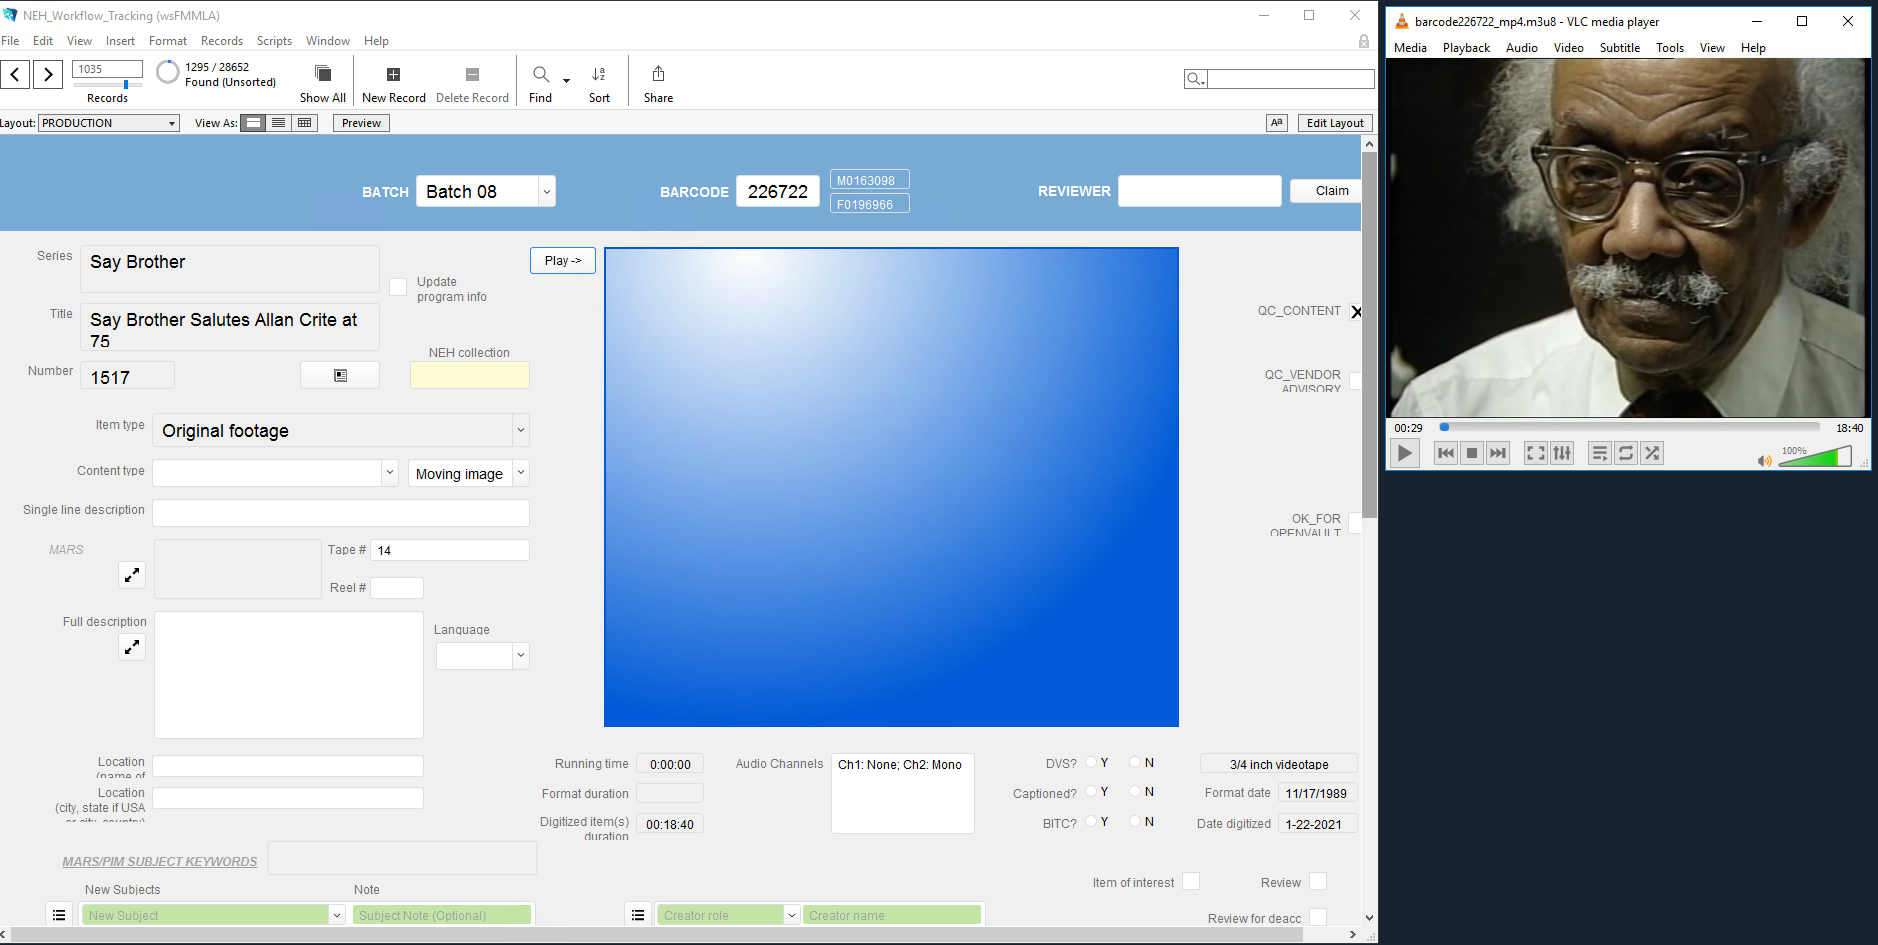This screenshot has height=945, width=1878.
Task: Click the Play -> button
Action: (x=562, y=261)
